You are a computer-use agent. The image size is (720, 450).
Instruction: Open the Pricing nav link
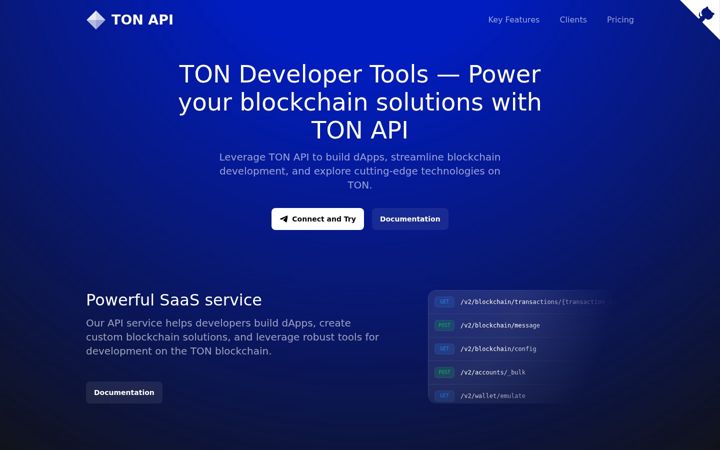tap(620, 20)
